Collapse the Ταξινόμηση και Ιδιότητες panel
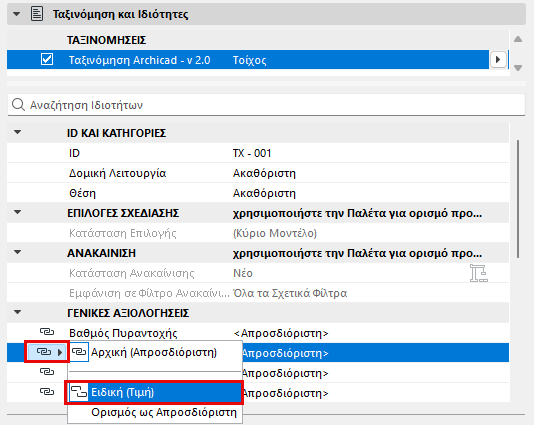This screenshot has height=425, width=534. point(16,14)
